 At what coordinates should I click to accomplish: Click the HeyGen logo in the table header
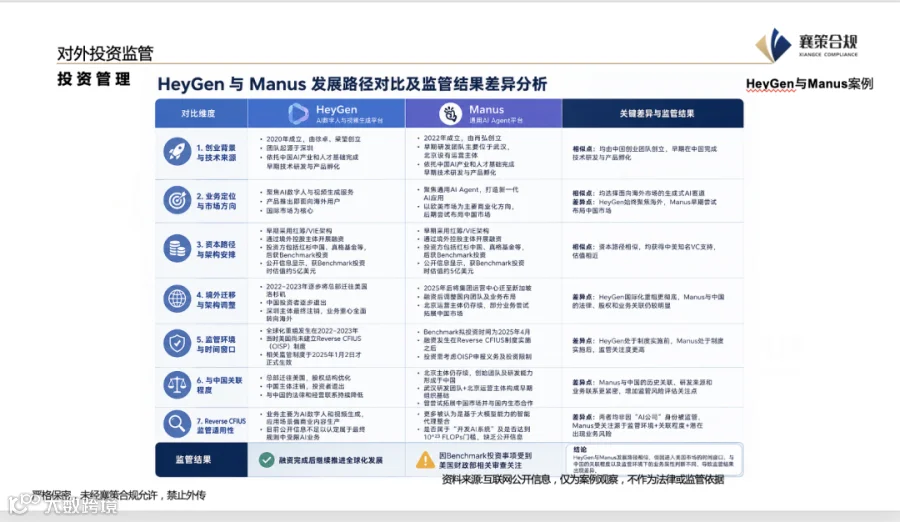298,114
